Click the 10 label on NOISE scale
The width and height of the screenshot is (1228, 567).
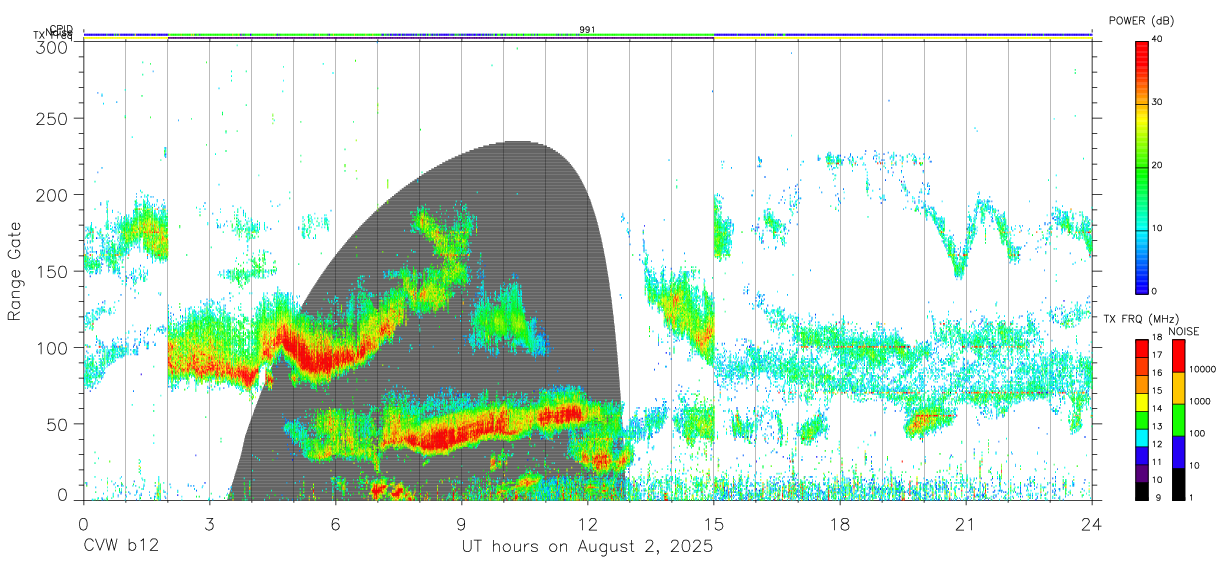pyautogui.click(x=1196, y=466)
